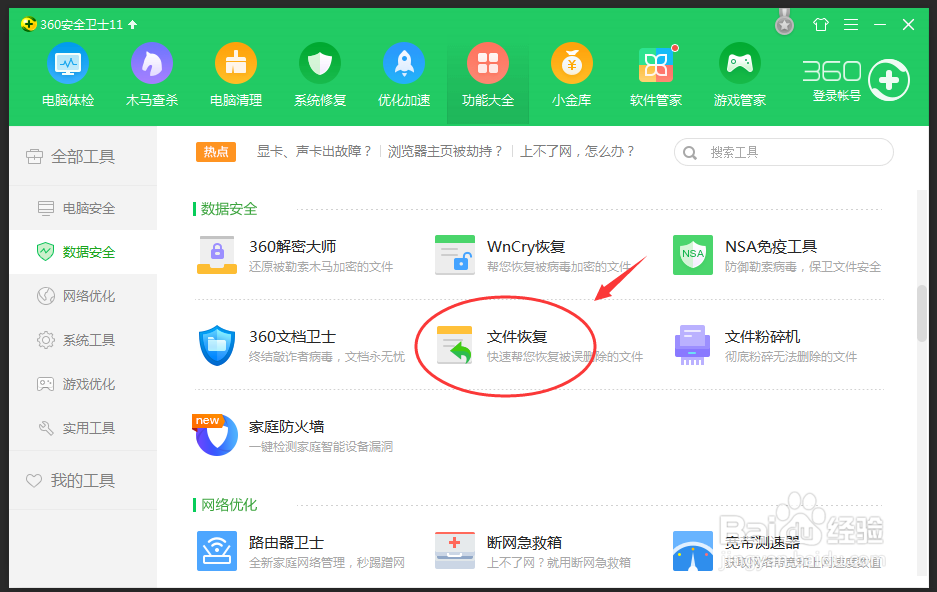The height and width of the screenshot is (592, 937).
Task: Launch the 路由器卫士 router icon
Action: click(x=217, y=551)
